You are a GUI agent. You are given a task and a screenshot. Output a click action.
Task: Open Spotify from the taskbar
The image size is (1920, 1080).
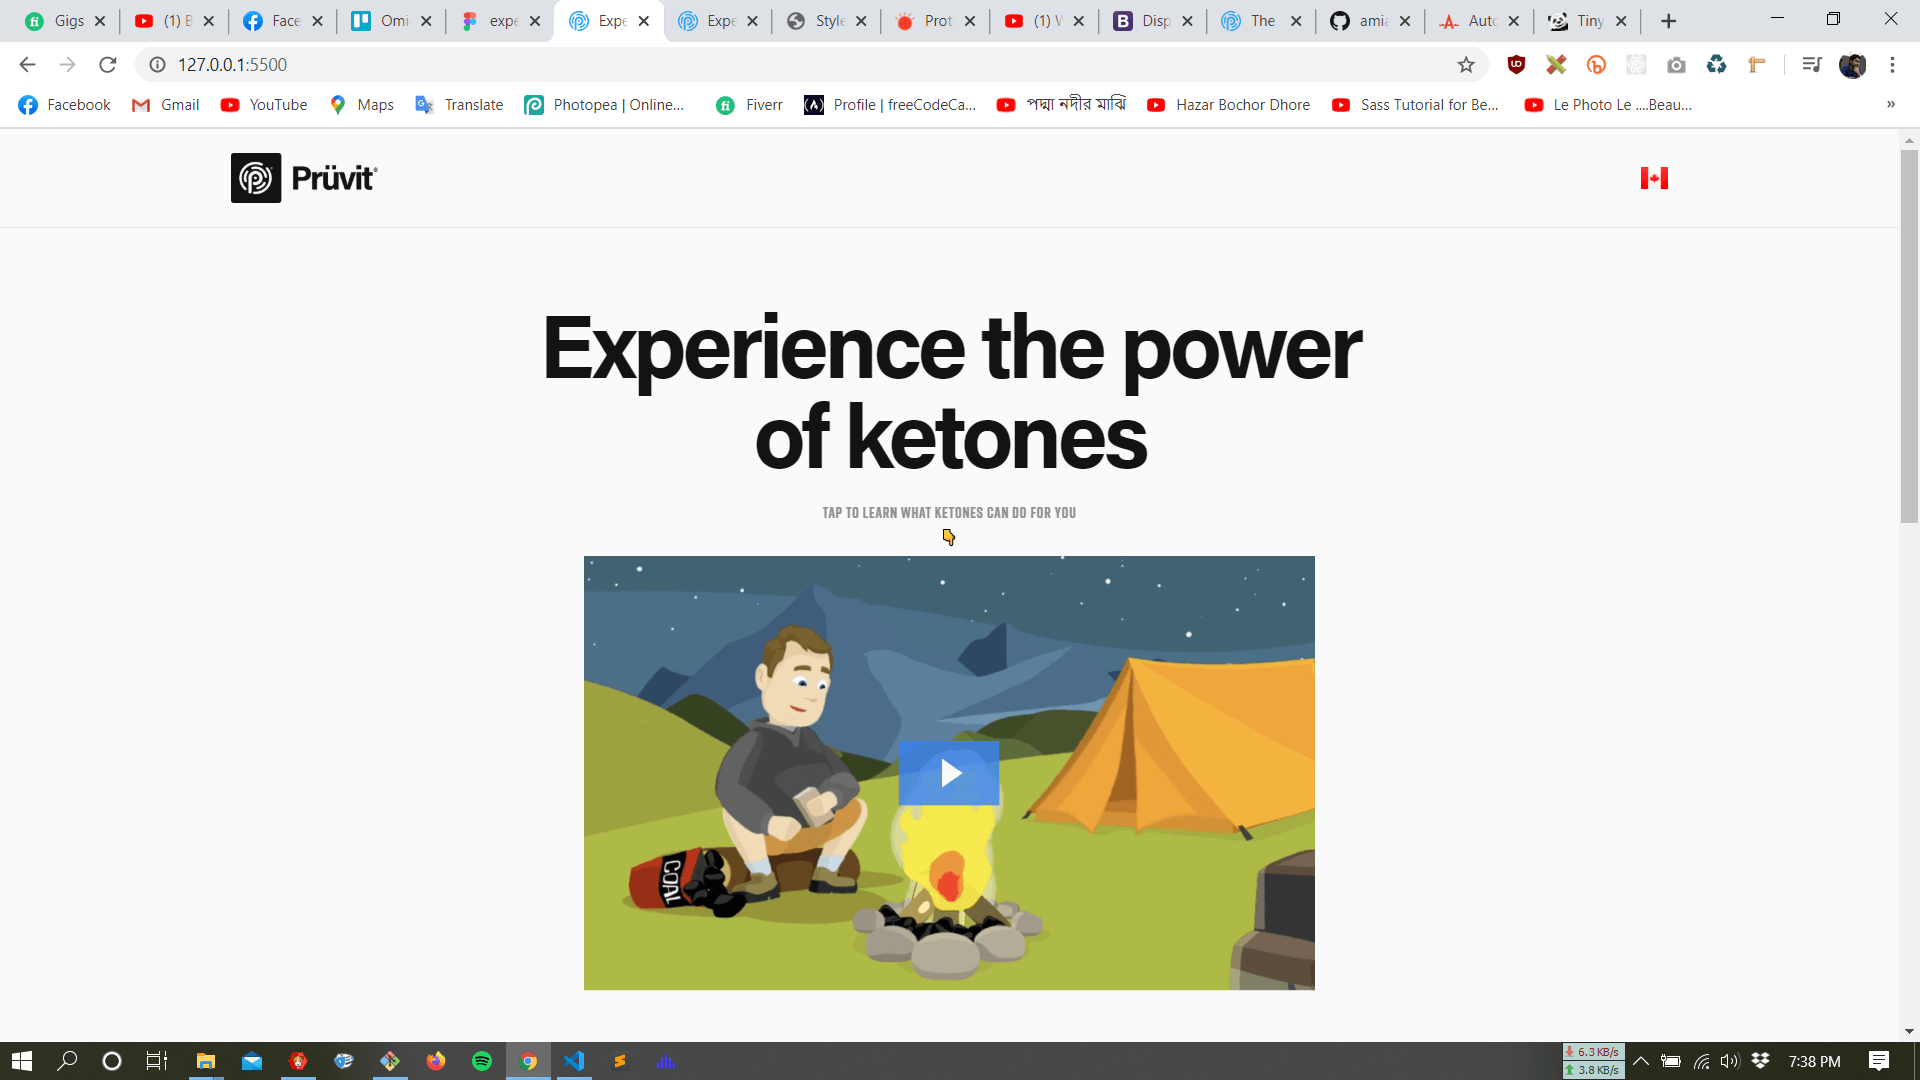pyautogui.click(x=482, y=1061)
